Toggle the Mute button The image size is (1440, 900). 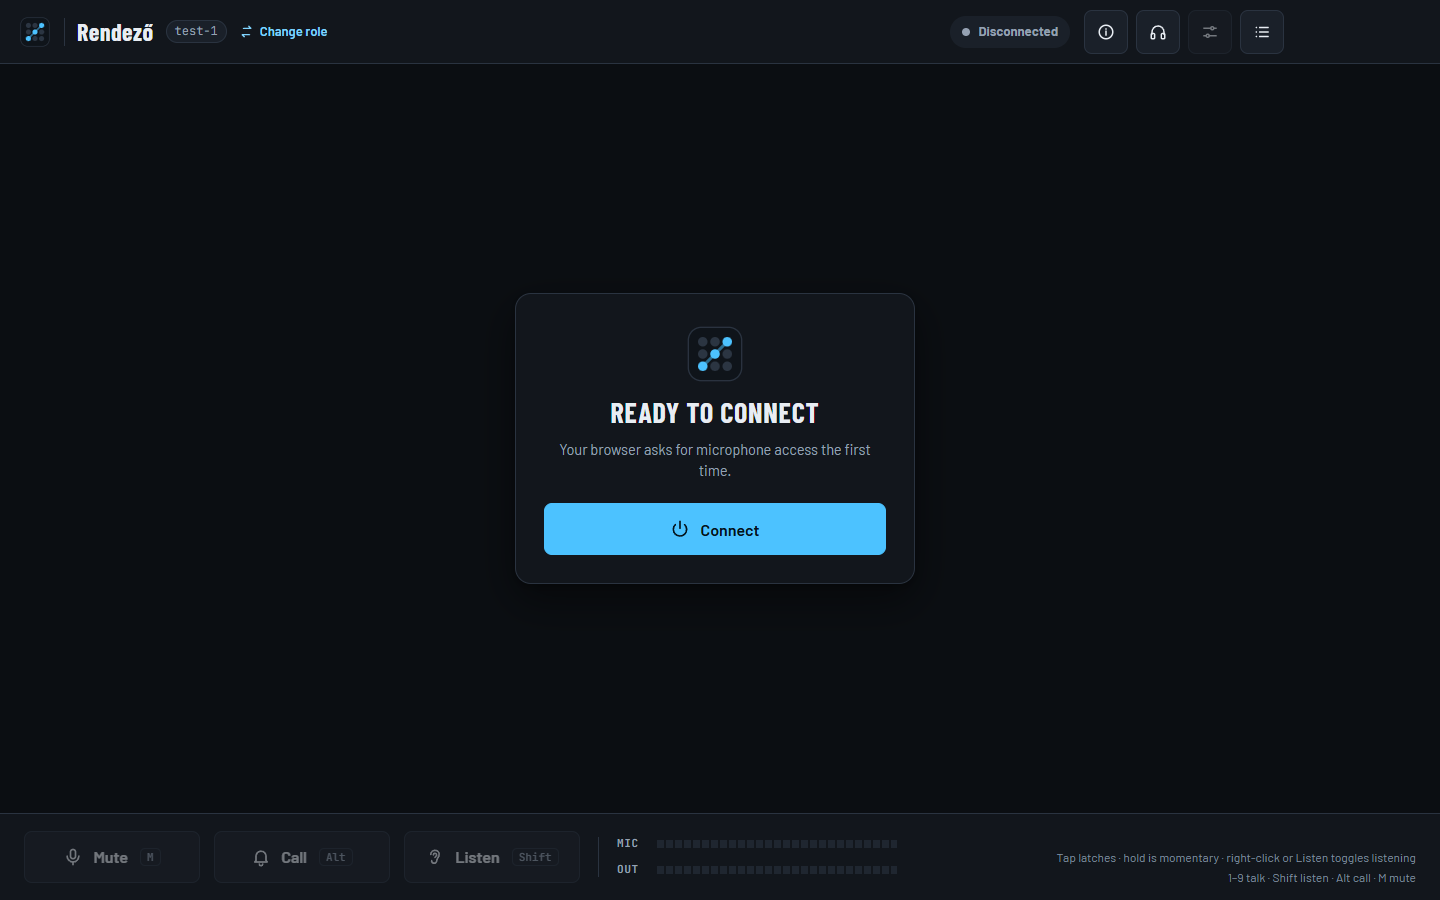112,857
